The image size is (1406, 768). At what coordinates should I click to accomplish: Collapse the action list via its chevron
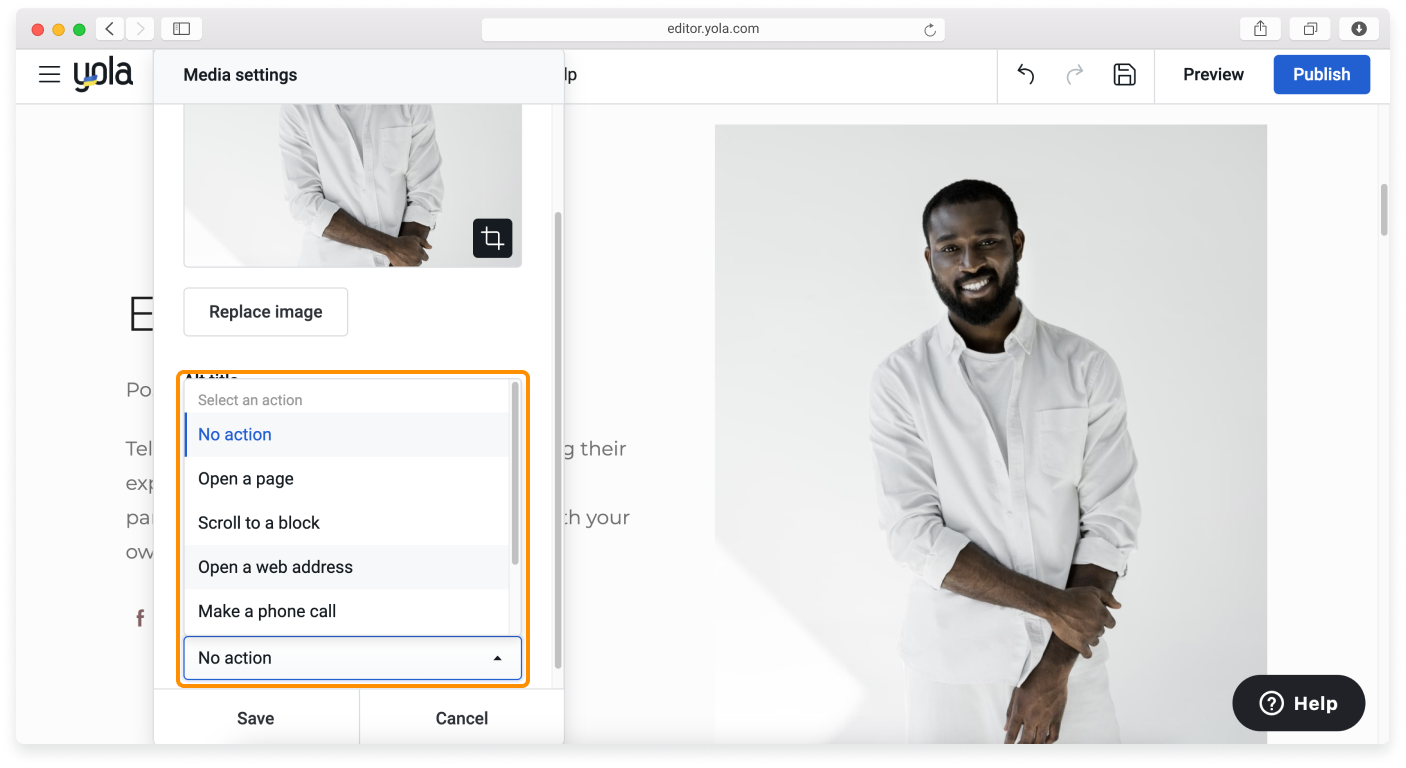[496, 657]
